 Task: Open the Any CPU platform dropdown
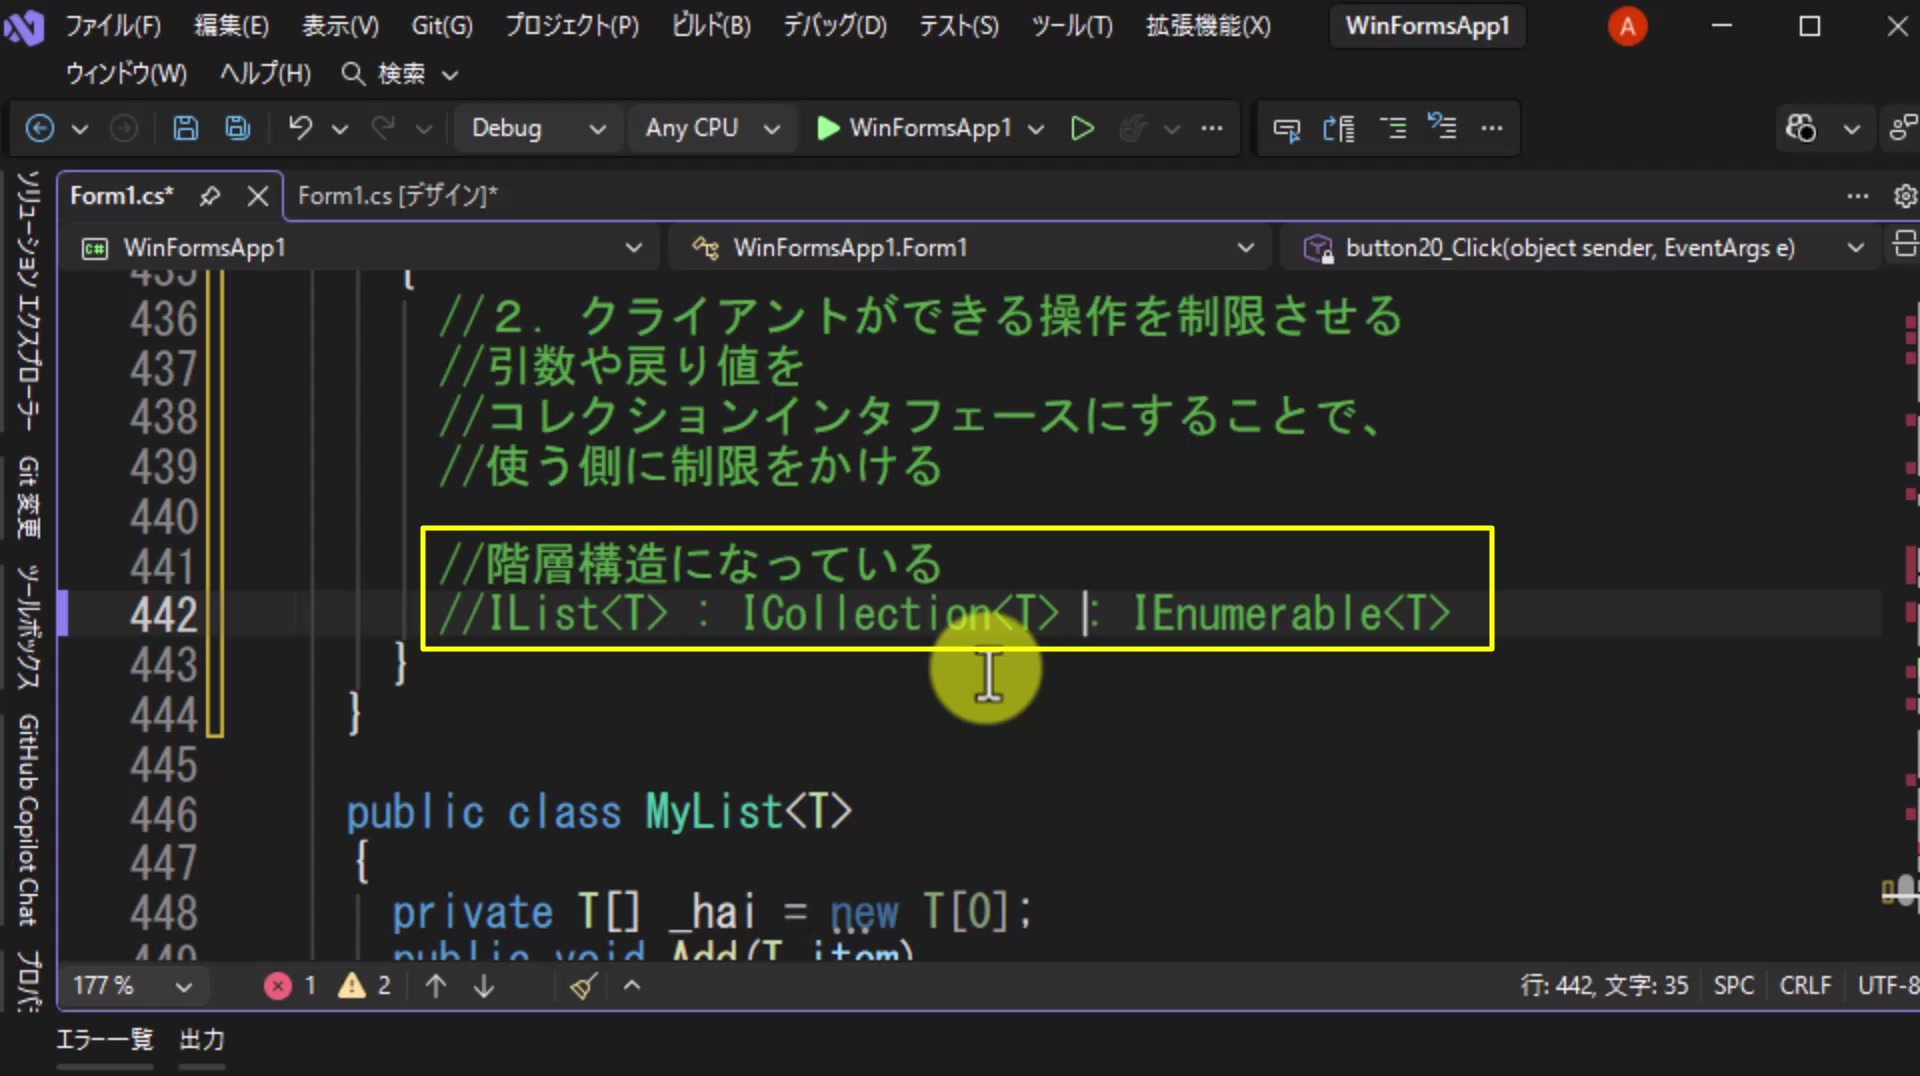point(712,128)
